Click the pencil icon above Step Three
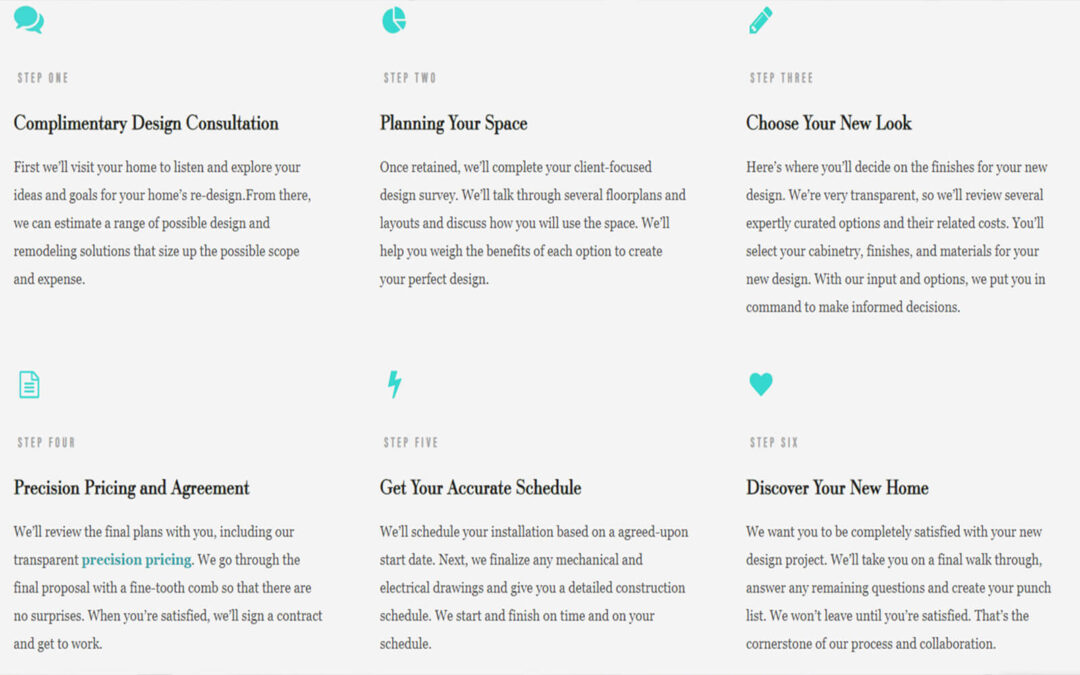1080x675 pixels. point(760,20)
